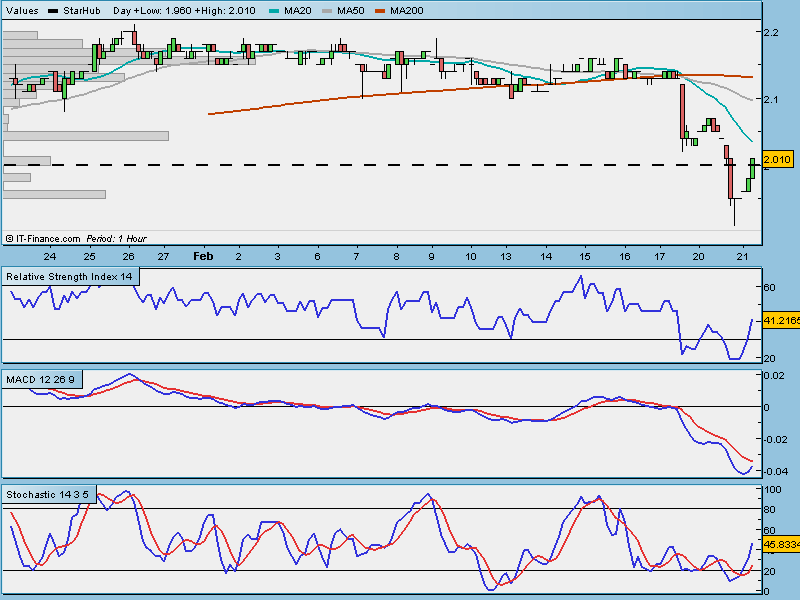Click the -0.04 level on the MACD axis

[x=776, y=471]
